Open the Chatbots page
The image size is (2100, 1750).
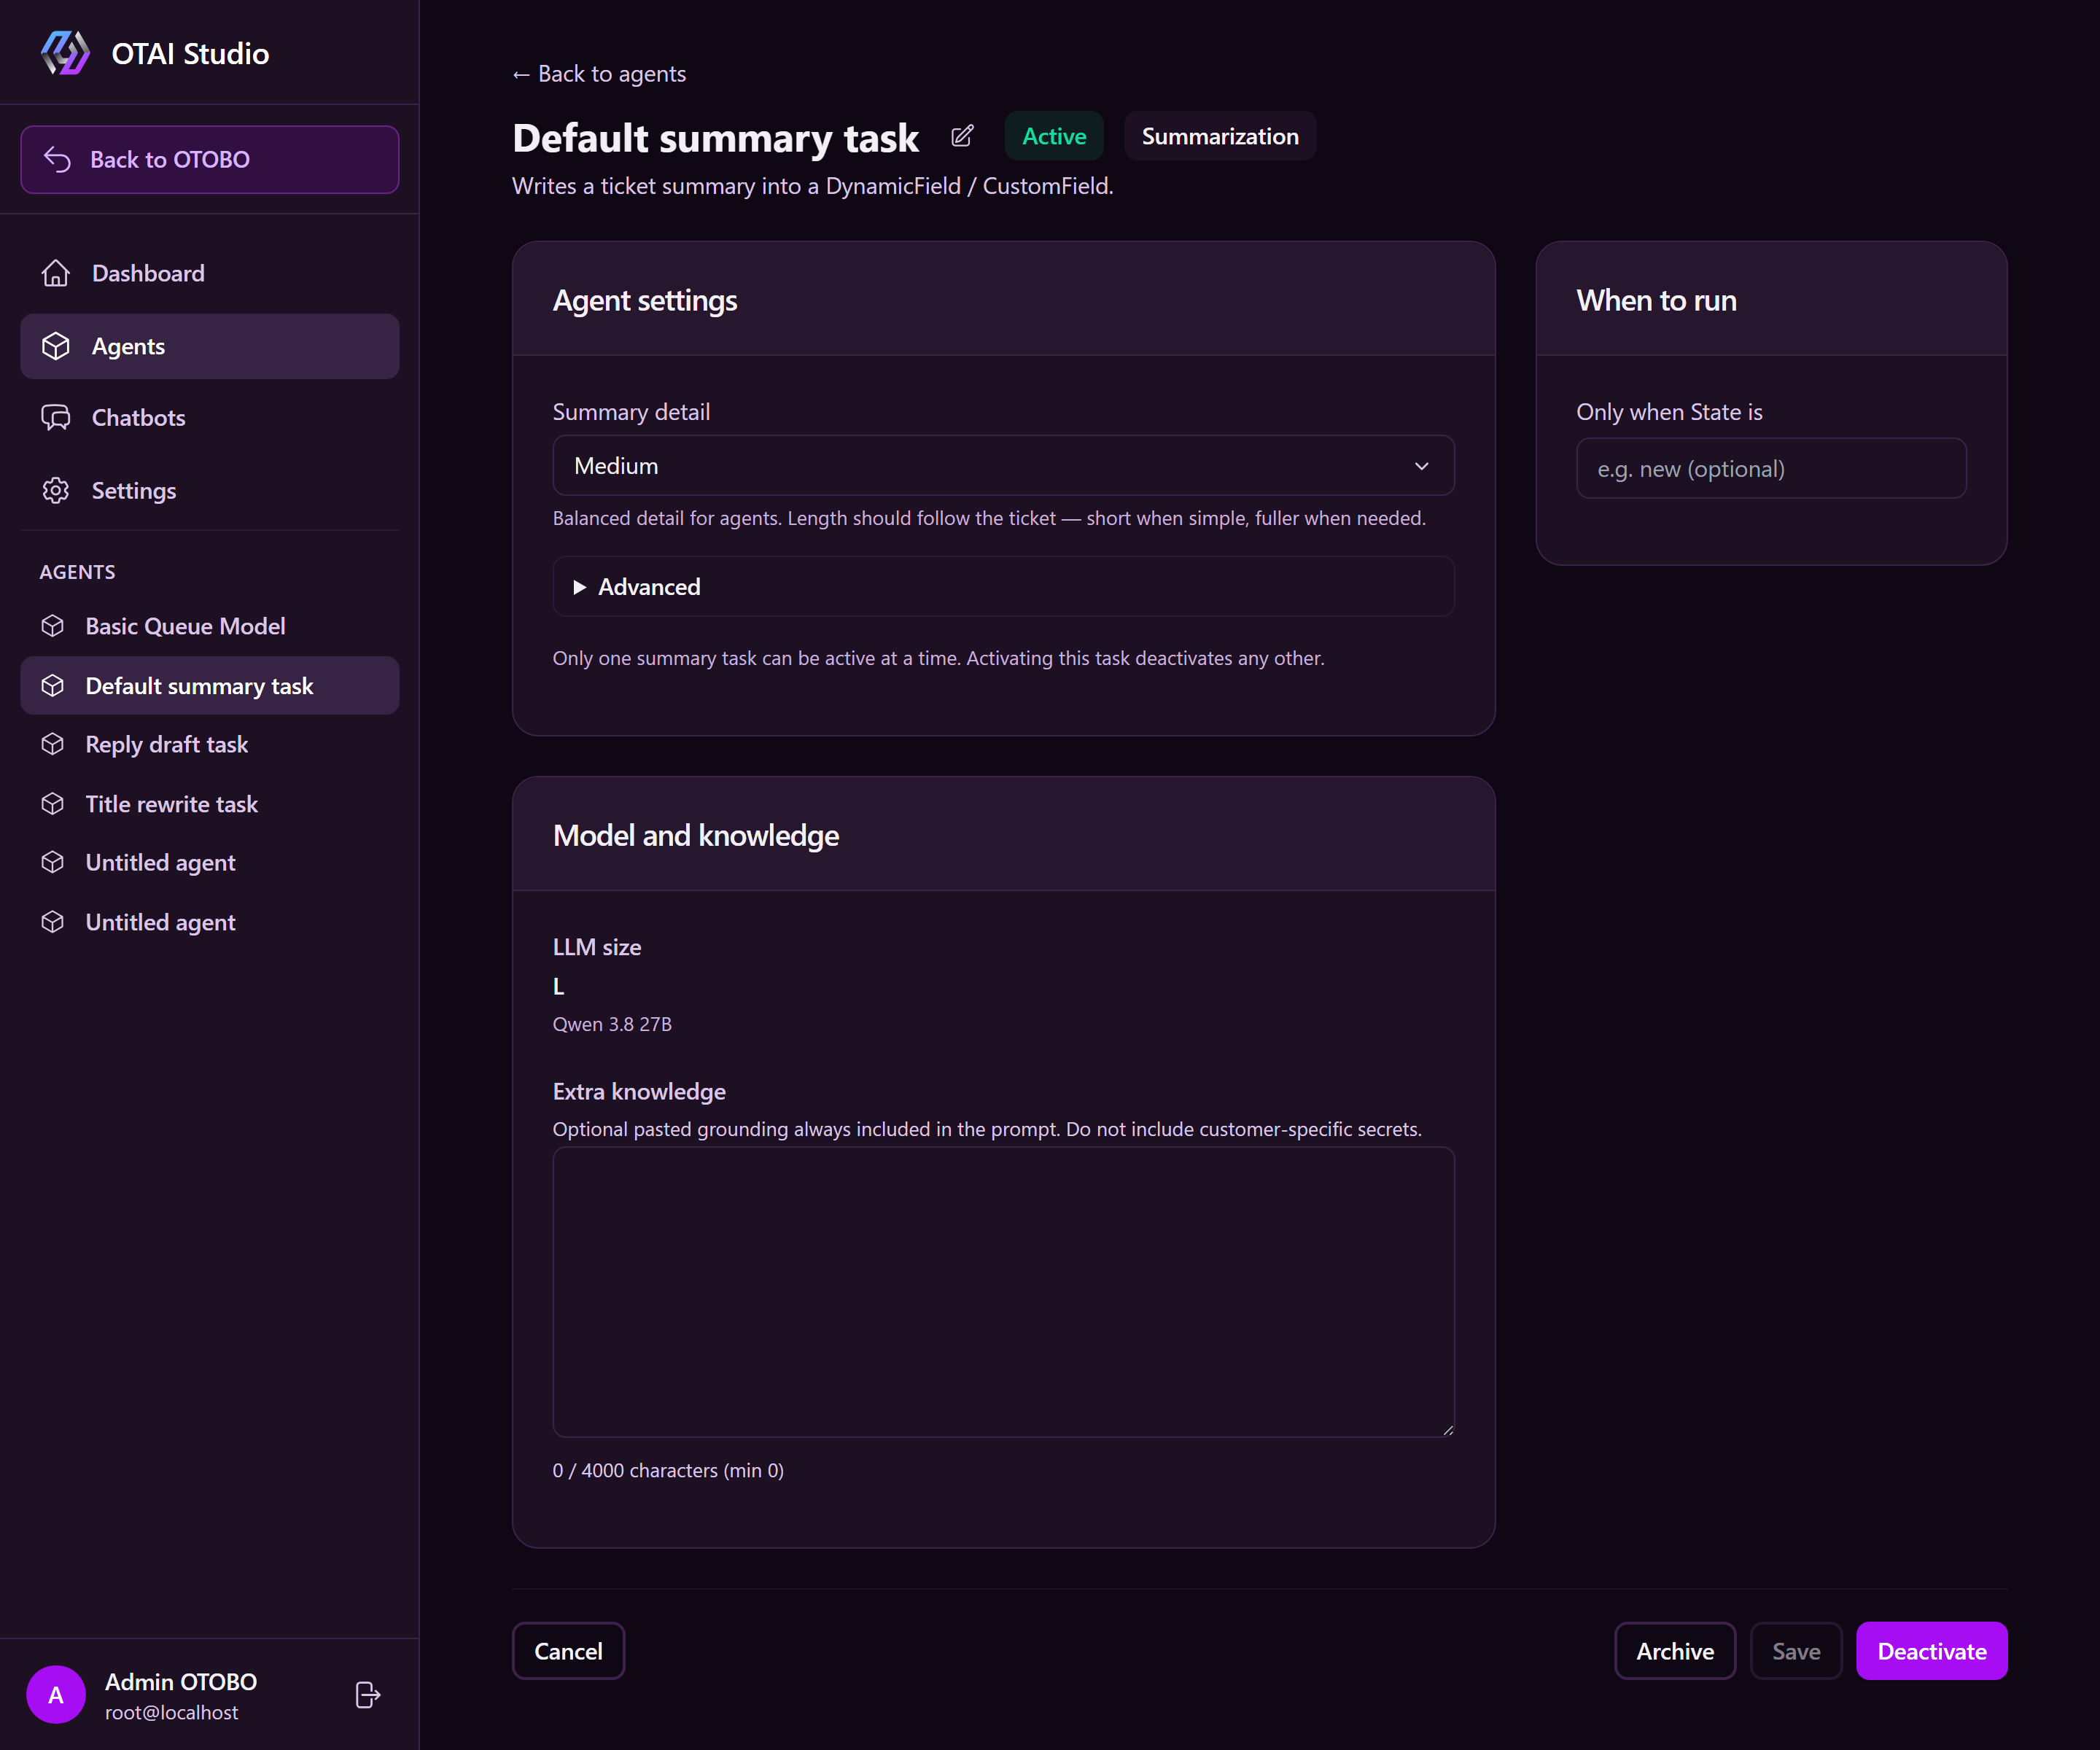tap(210, 417)
